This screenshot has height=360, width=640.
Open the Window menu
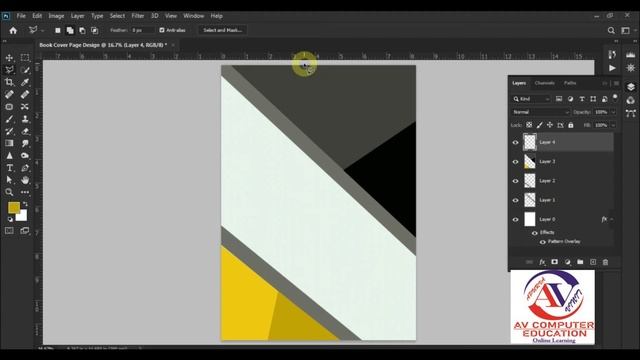click(193, 16)
